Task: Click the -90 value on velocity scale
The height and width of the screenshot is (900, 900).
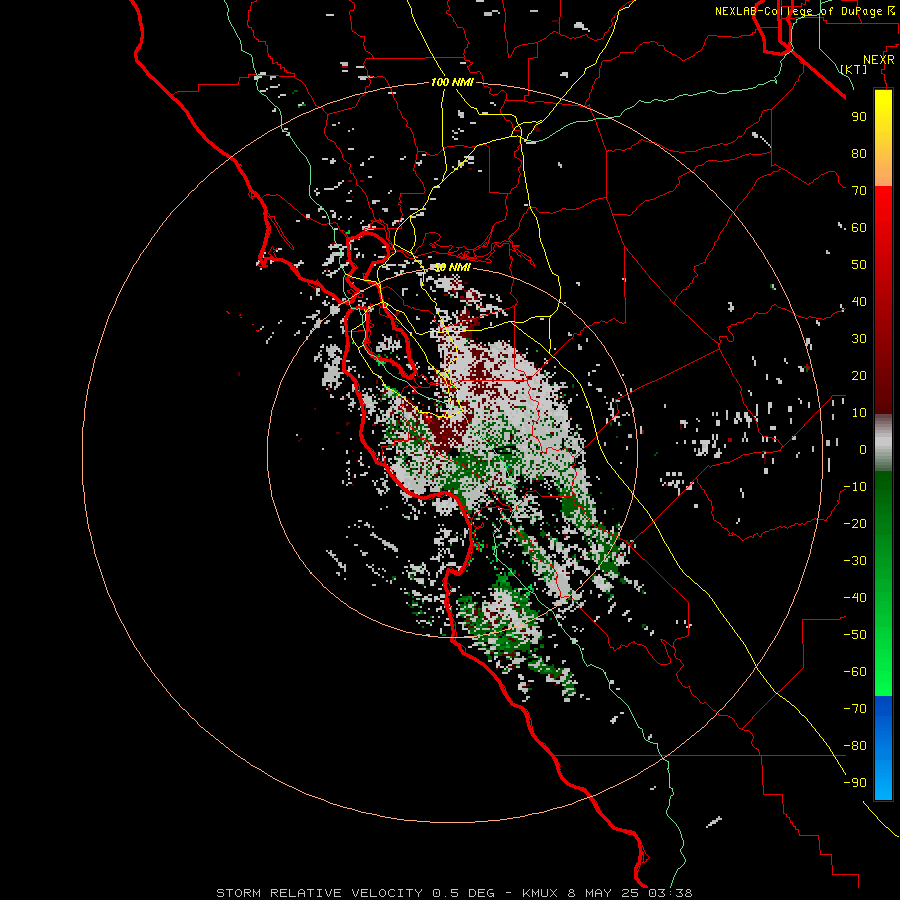Action: coord(855,783)
